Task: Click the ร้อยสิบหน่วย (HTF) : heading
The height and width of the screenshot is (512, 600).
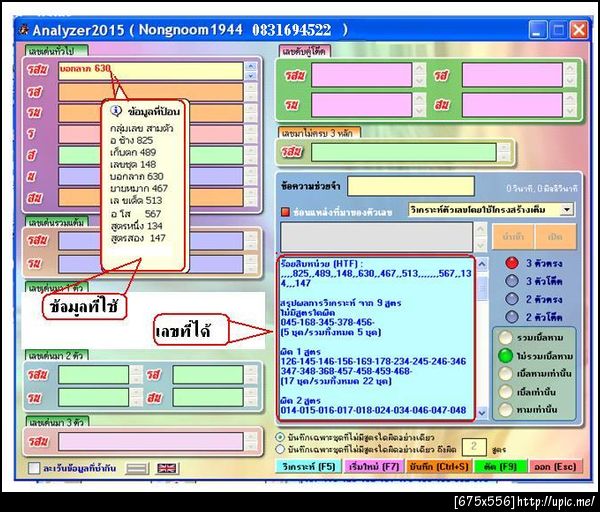Action: (322, 264)
